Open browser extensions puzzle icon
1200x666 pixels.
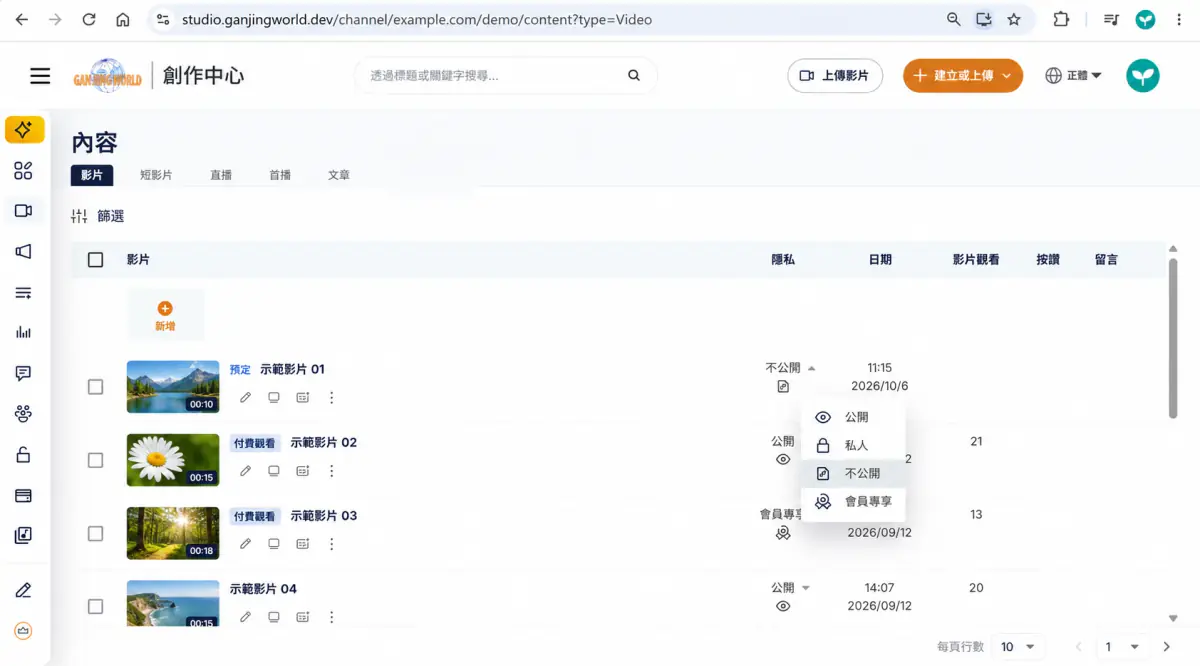[1061, 20]
